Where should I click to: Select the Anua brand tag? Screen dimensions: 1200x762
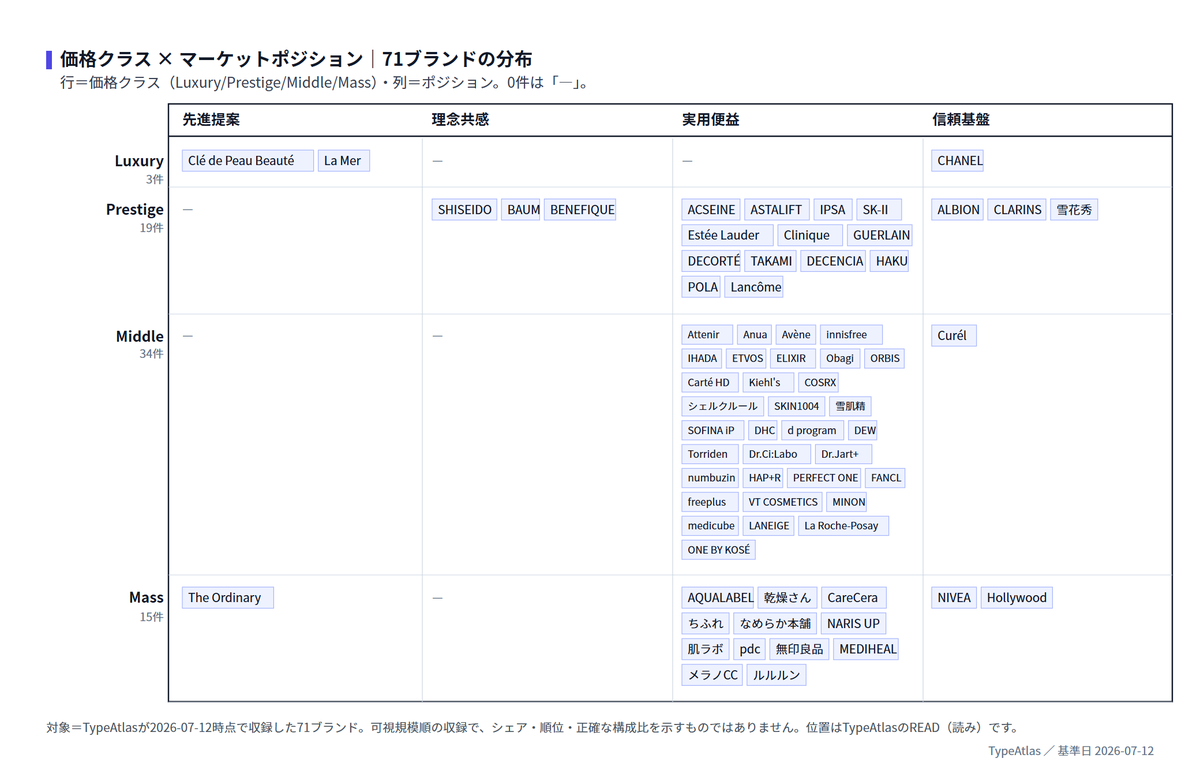coord(755,334)
